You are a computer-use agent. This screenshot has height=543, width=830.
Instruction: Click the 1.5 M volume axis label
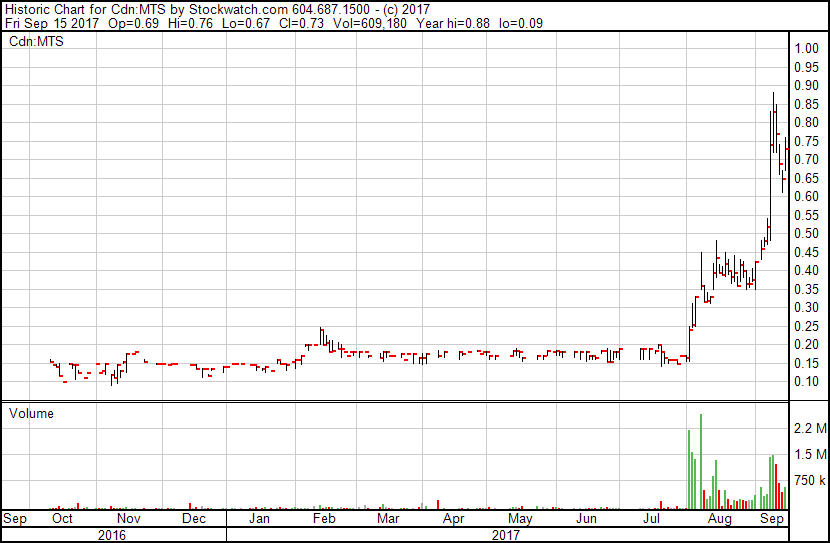[810, 454]
